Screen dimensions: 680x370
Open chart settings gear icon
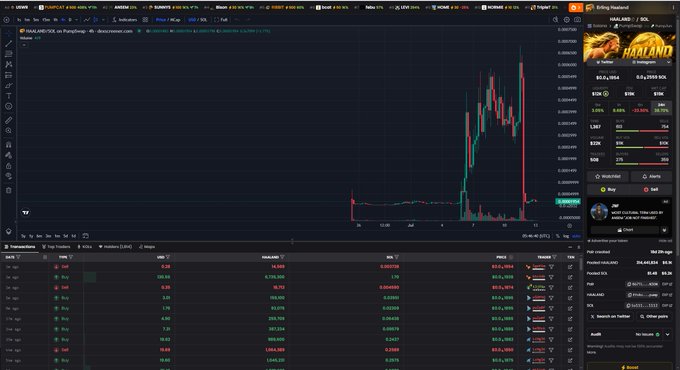tap(566, 20)
